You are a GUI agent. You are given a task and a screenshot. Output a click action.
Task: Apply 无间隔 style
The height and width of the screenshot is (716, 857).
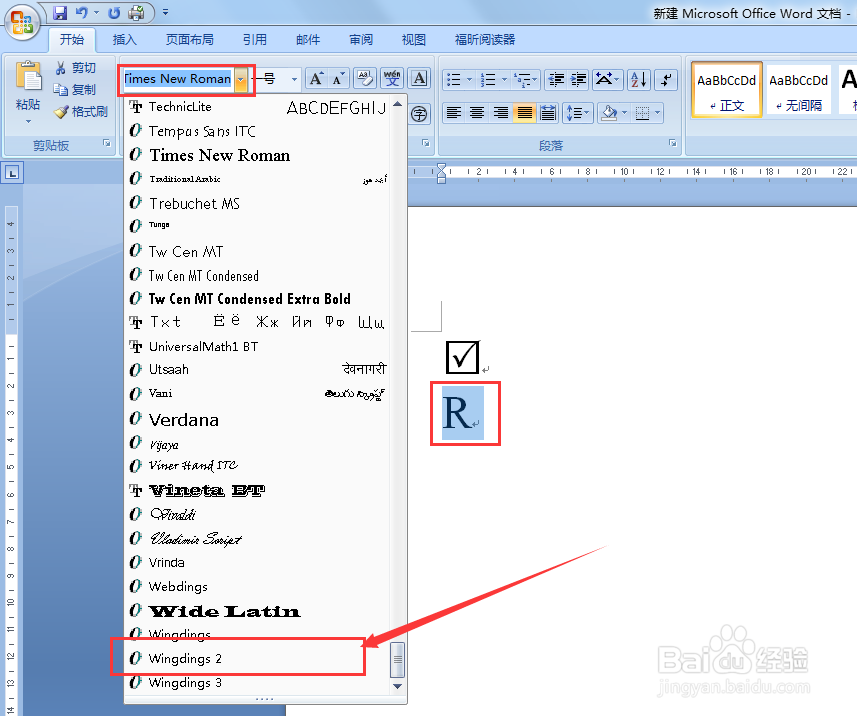pos(799,90)
